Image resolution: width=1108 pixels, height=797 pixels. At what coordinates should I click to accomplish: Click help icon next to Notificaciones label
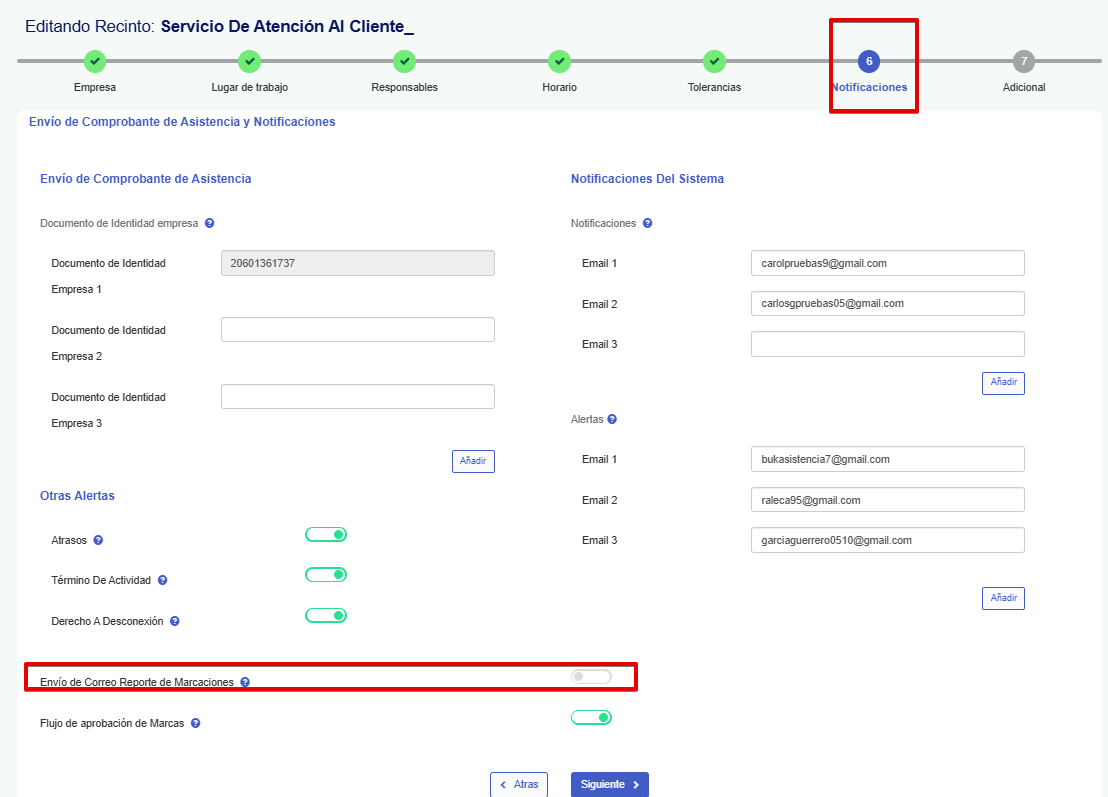(647, 224)
